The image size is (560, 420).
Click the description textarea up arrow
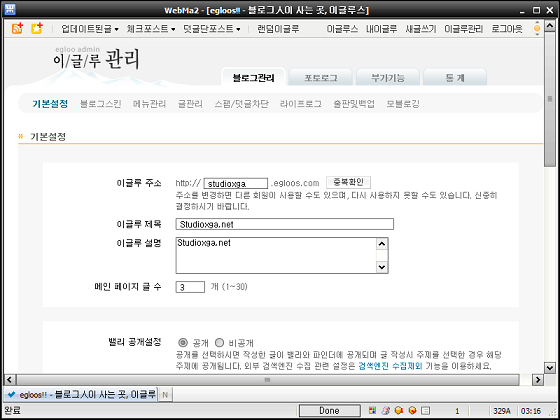(382, 244)
